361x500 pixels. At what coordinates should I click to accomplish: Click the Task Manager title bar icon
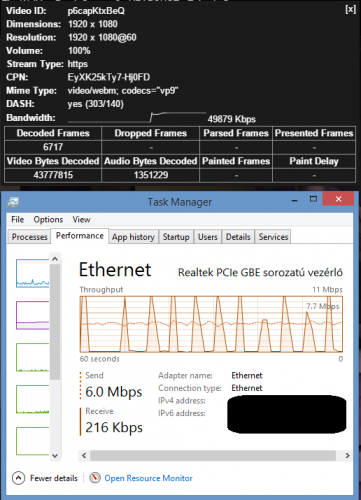pos(13,202)
